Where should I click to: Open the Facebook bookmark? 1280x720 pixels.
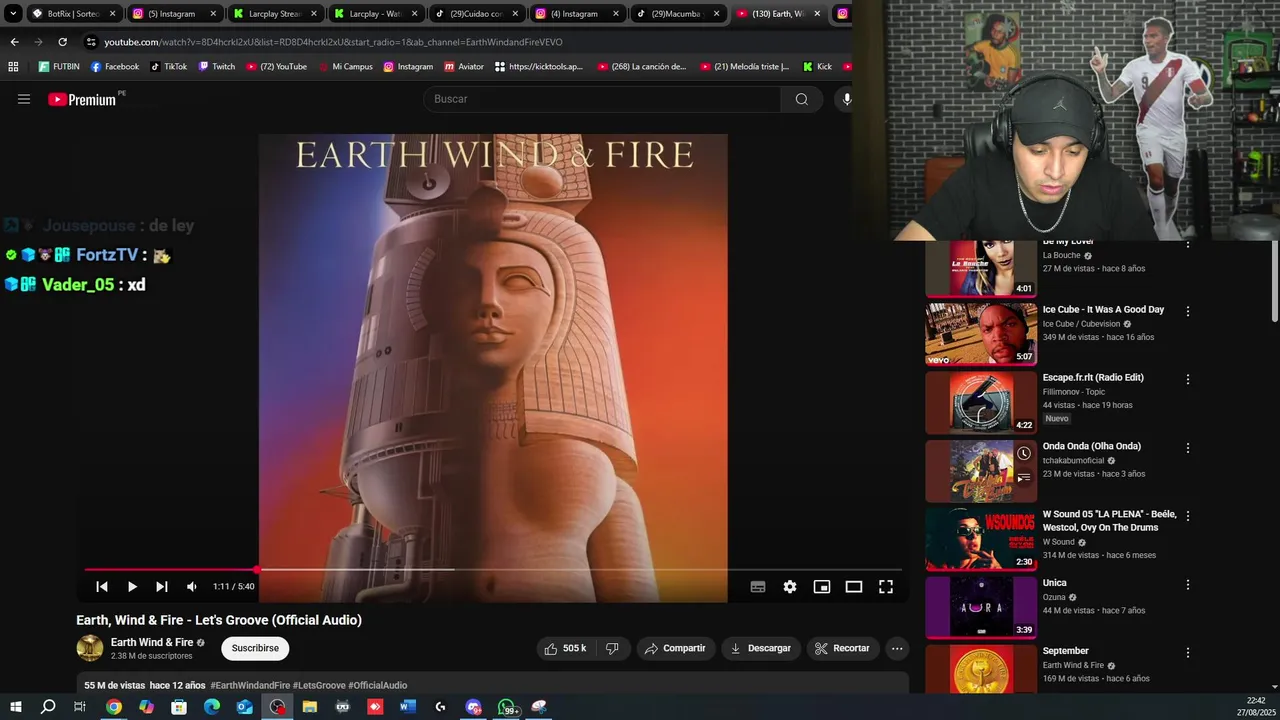coord(115,67)
